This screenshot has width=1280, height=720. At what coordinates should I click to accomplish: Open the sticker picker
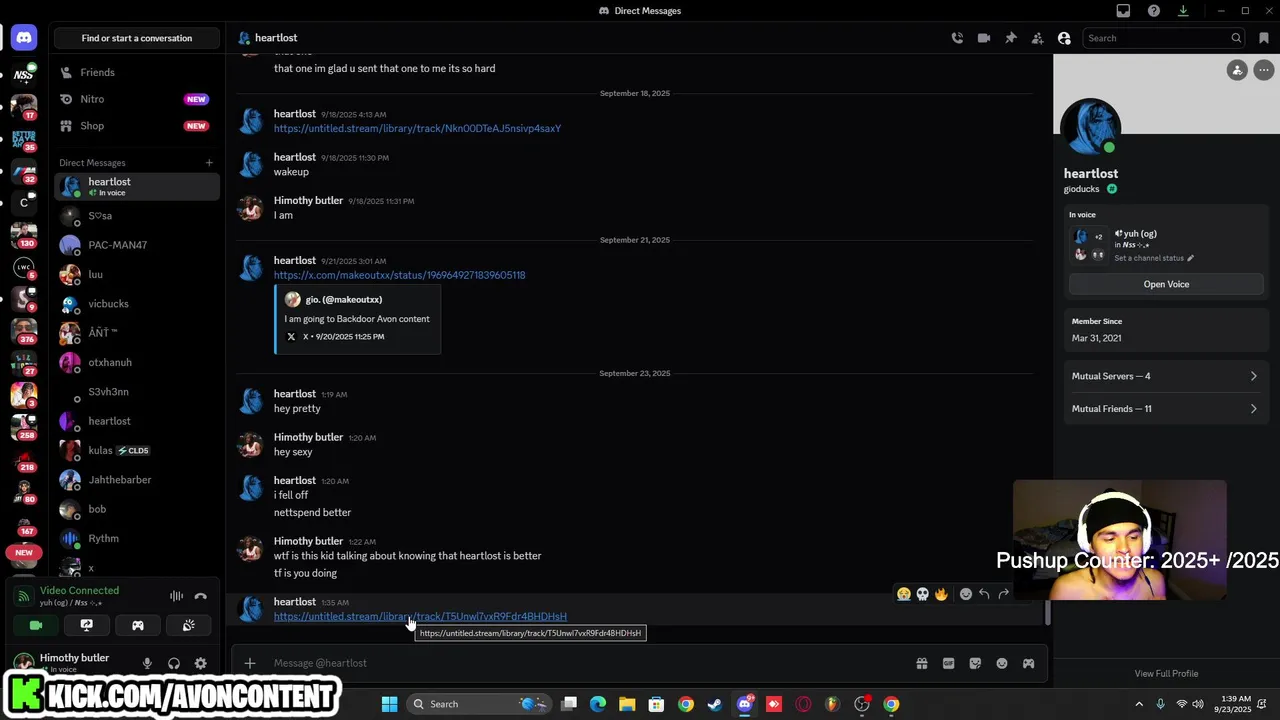pyautogui.click(x=975, y=663)
